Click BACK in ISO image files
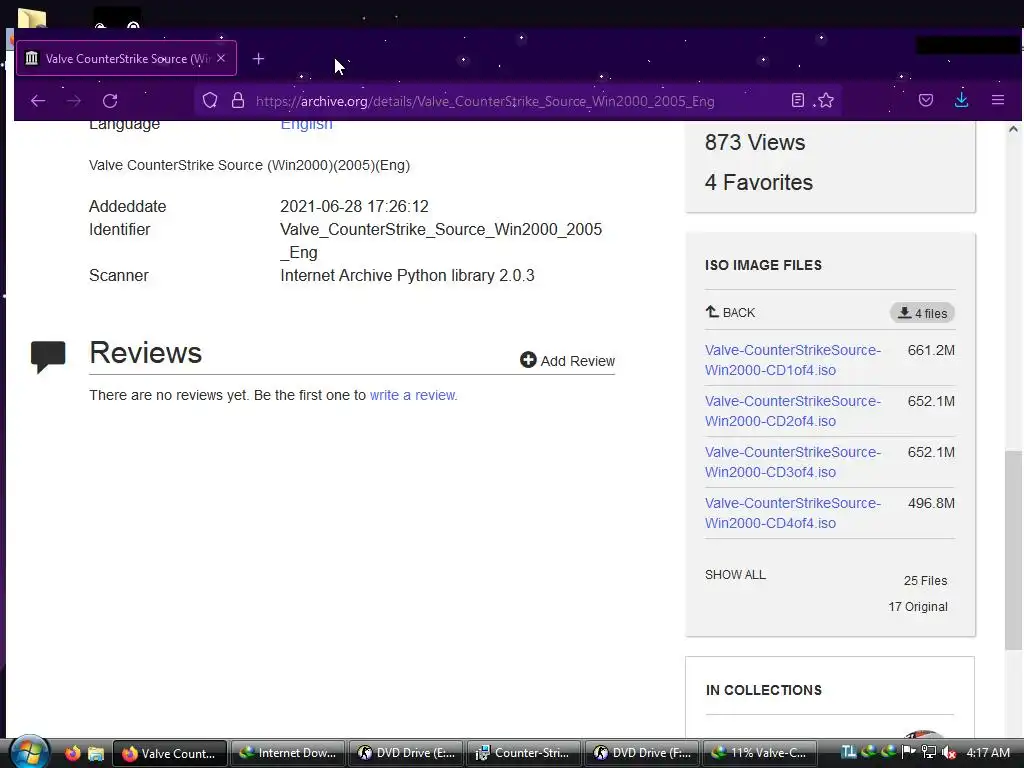 [730, 312]
